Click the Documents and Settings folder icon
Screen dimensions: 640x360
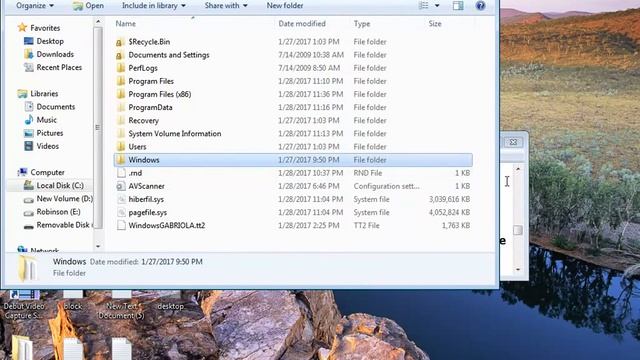coord(120,55)
